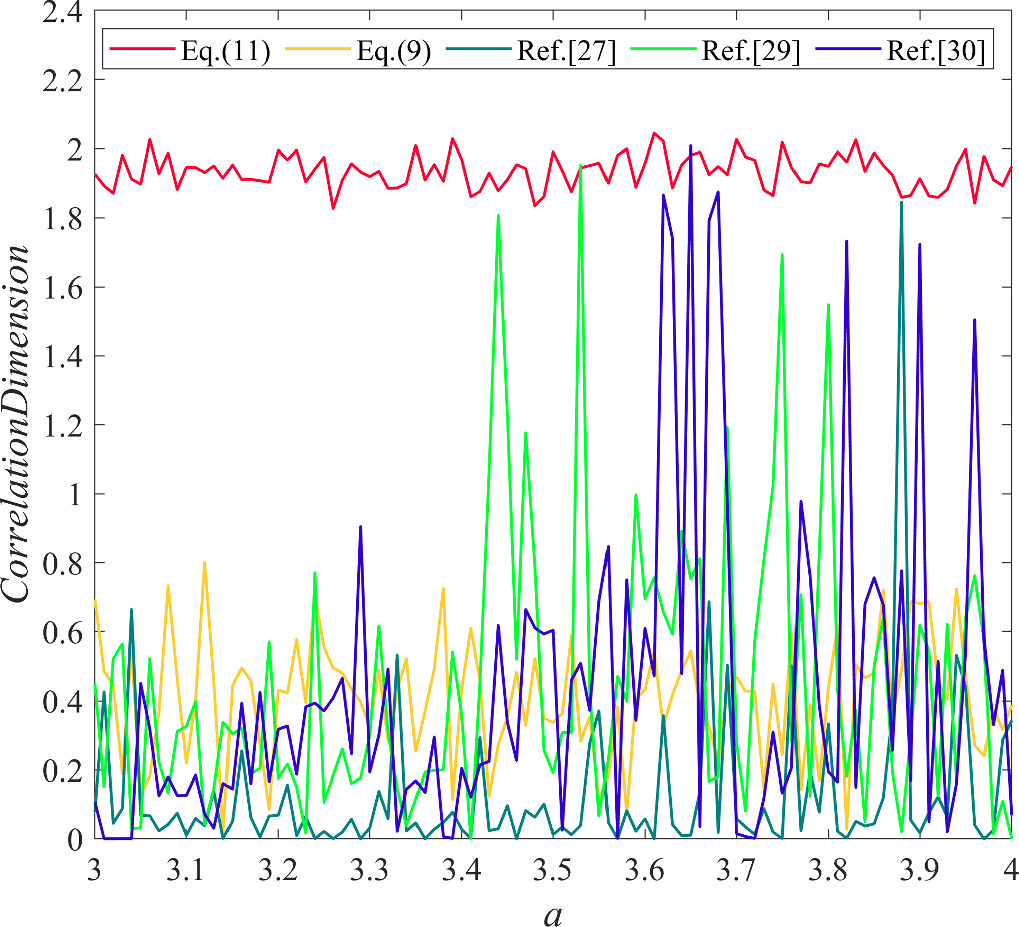Click the Ref.[27] legend label
This screenshot has width=1019, height=927.
[566, 50]
